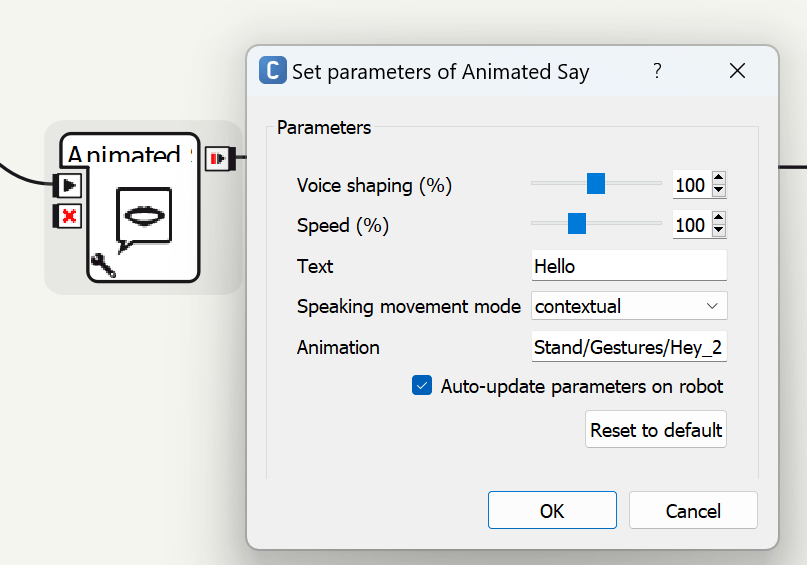Image resolution: width=807 pixels, height=565 pixels.
Task: Click the onStopped output port of the box
Action: (x=218, y=158)
